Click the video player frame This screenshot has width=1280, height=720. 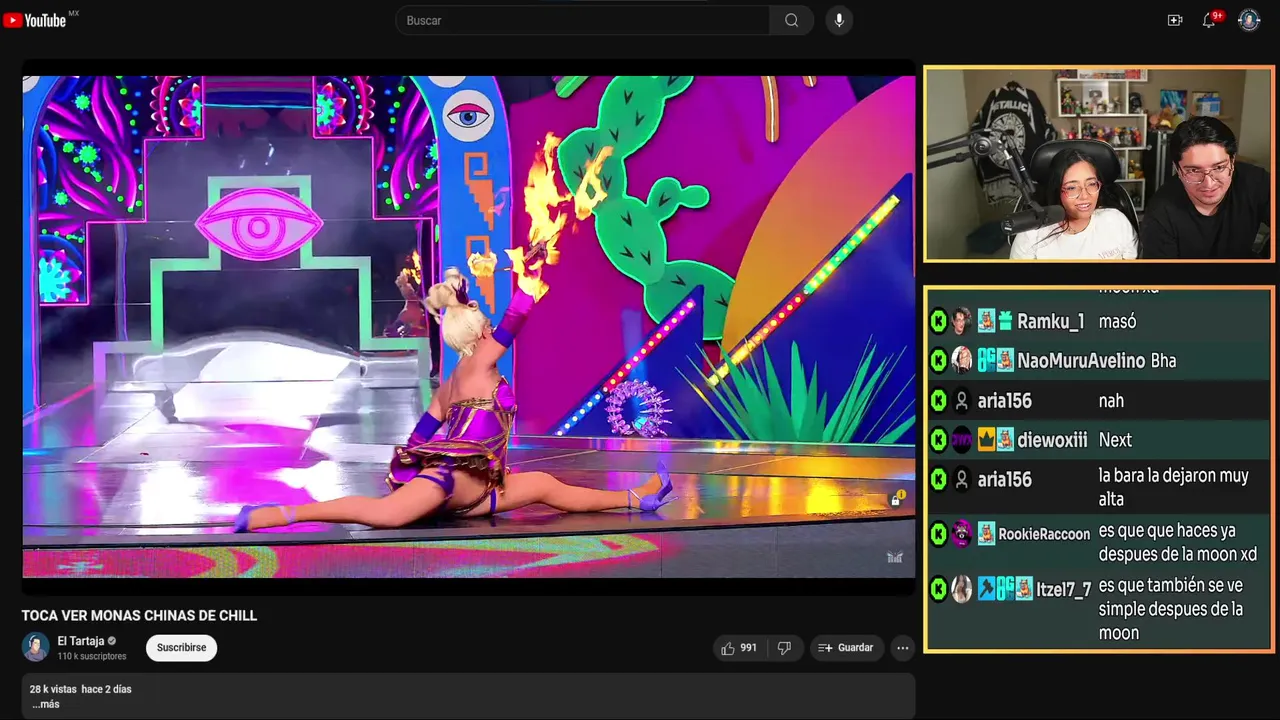(469, 327)
